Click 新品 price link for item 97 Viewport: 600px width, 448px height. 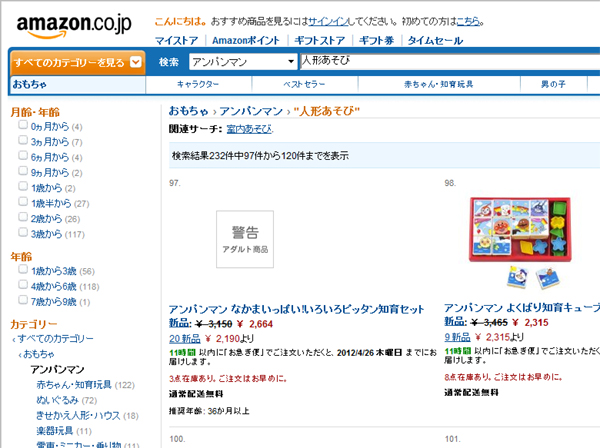coord(179,323)
